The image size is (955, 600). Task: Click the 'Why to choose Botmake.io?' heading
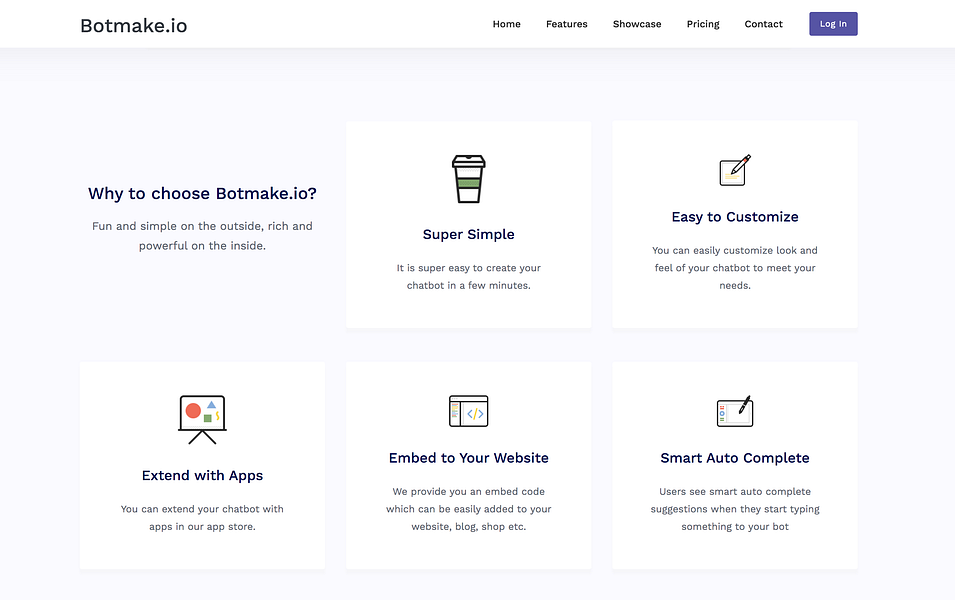click(x=202, y=194)
